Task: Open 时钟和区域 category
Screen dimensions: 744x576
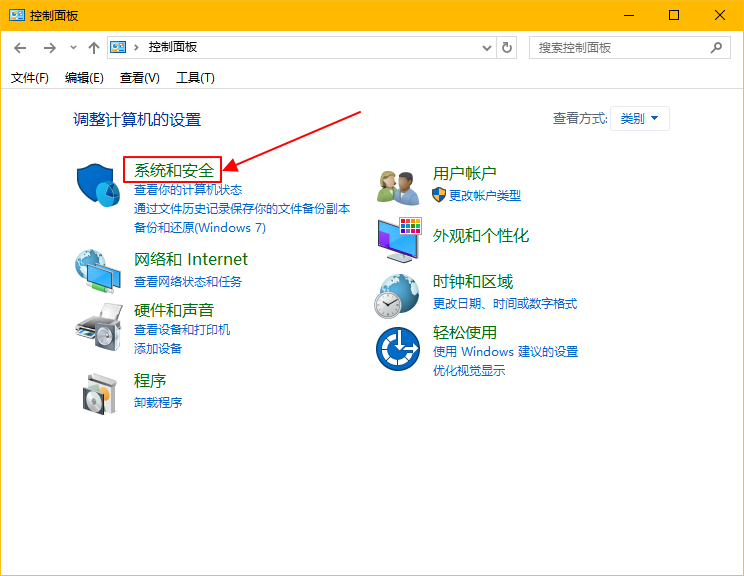Action: click(x=473, y=282)
